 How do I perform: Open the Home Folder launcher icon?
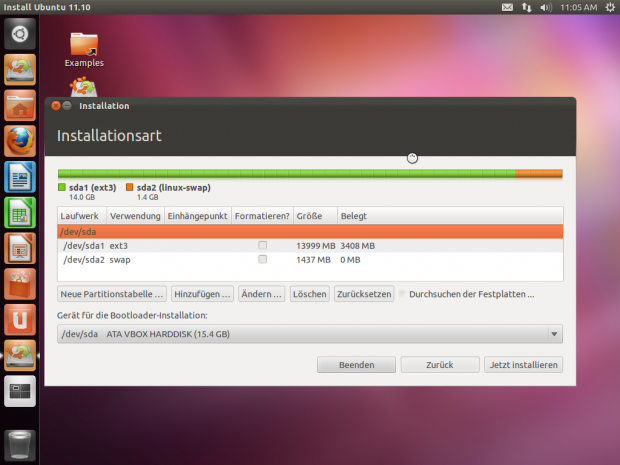20,106
